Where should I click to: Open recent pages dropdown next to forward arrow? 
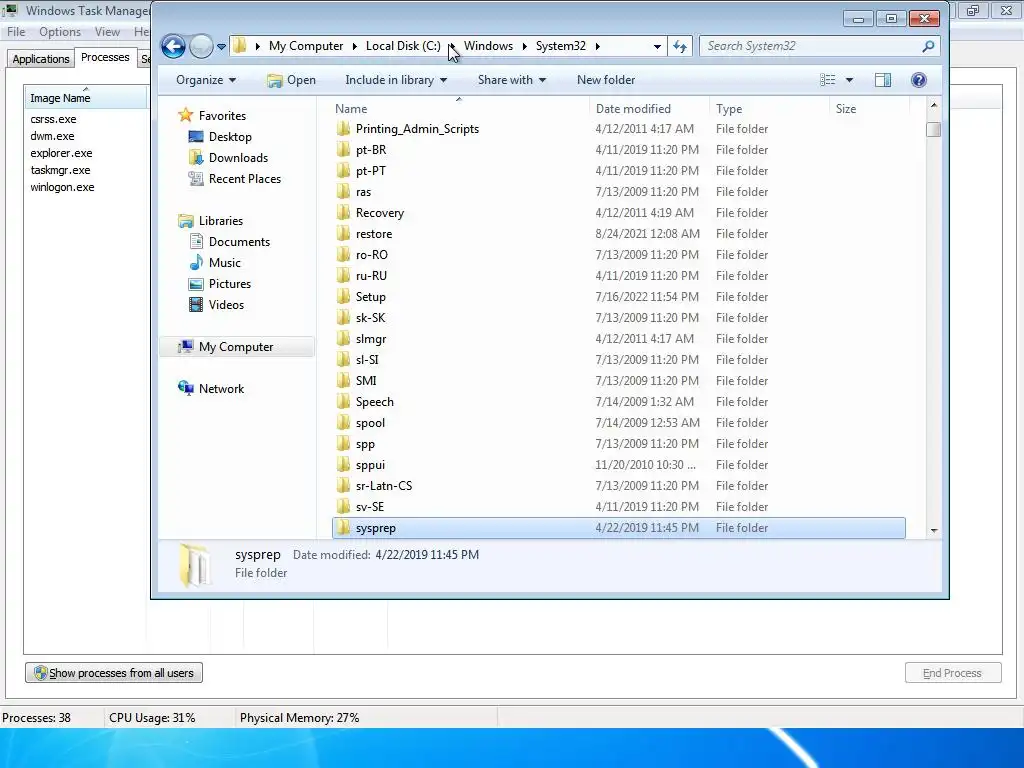tap(221, 47)
